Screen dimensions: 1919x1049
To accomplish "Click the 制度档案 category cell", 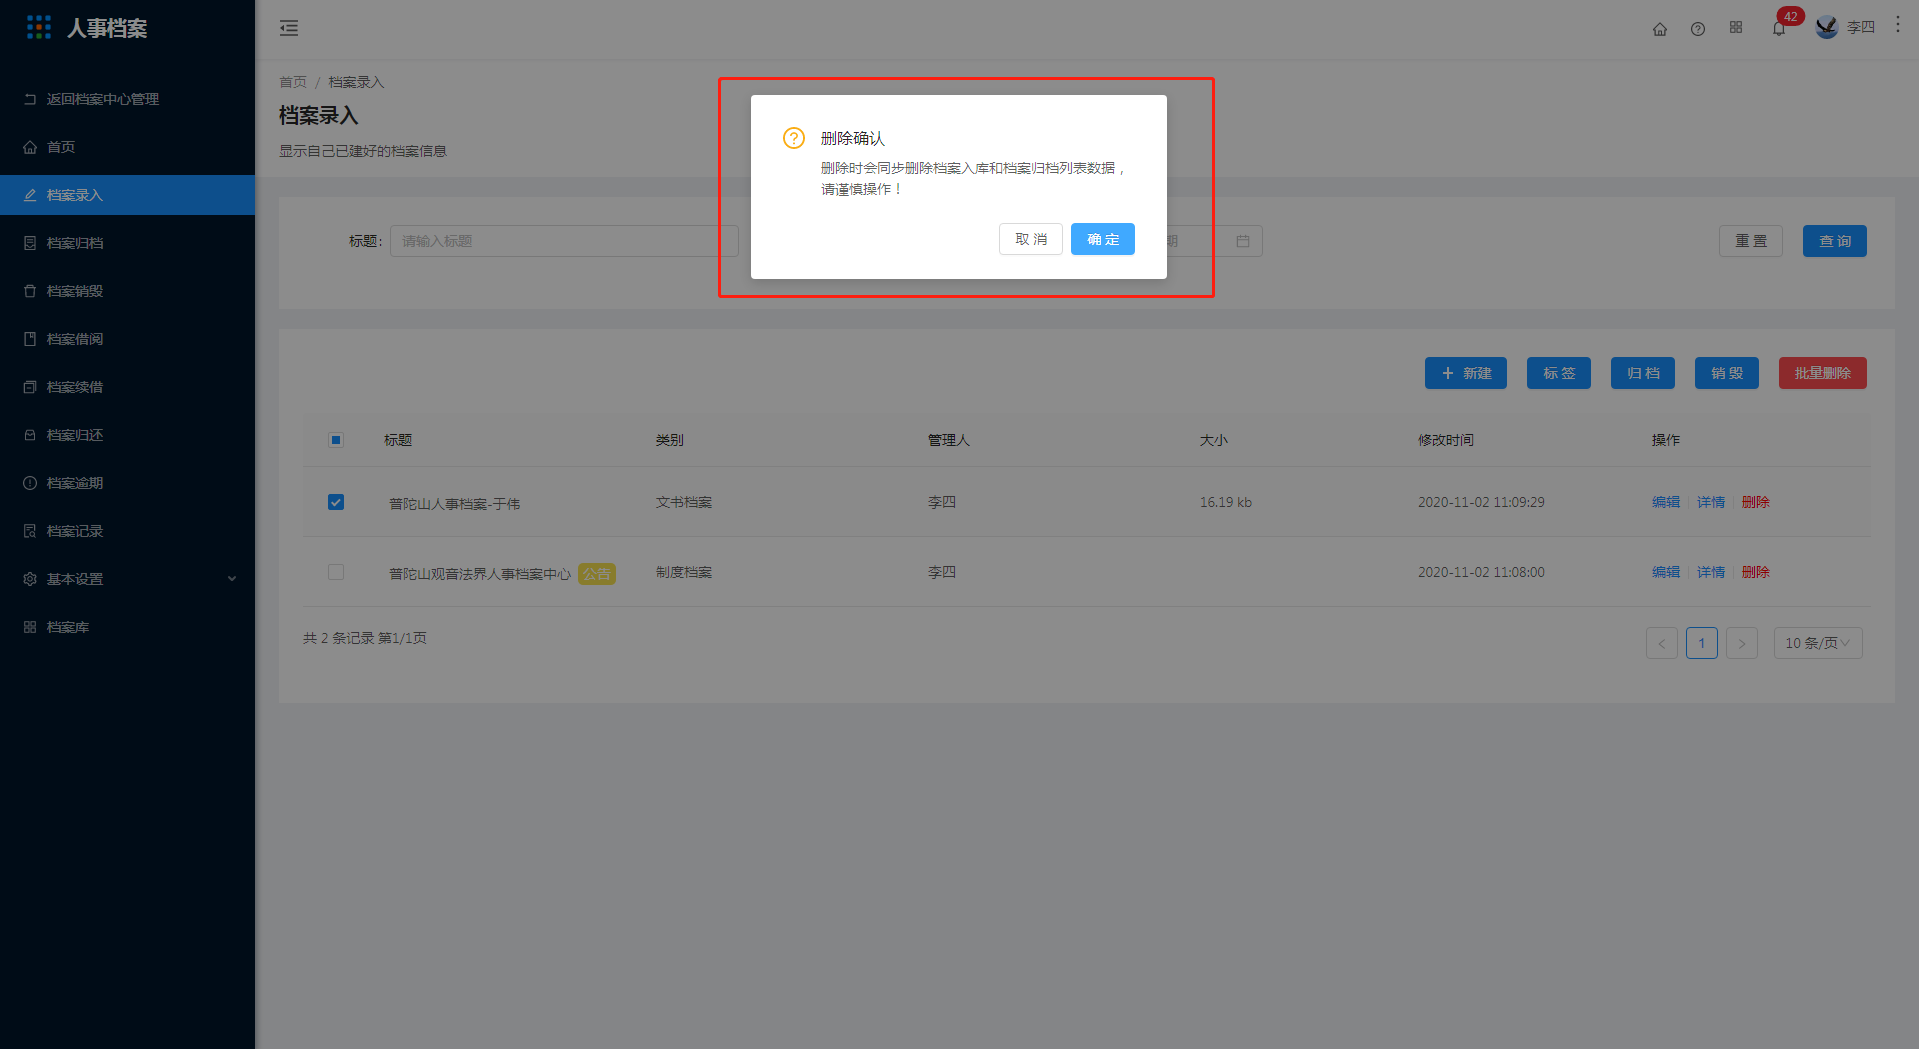I will click(x=684, y=572).
